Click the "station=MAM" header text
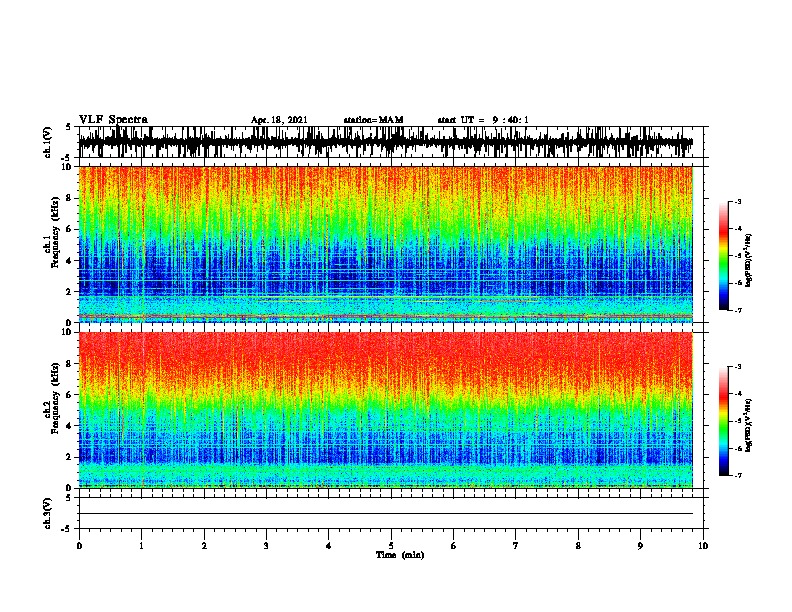792x612 pixels. 373,120
